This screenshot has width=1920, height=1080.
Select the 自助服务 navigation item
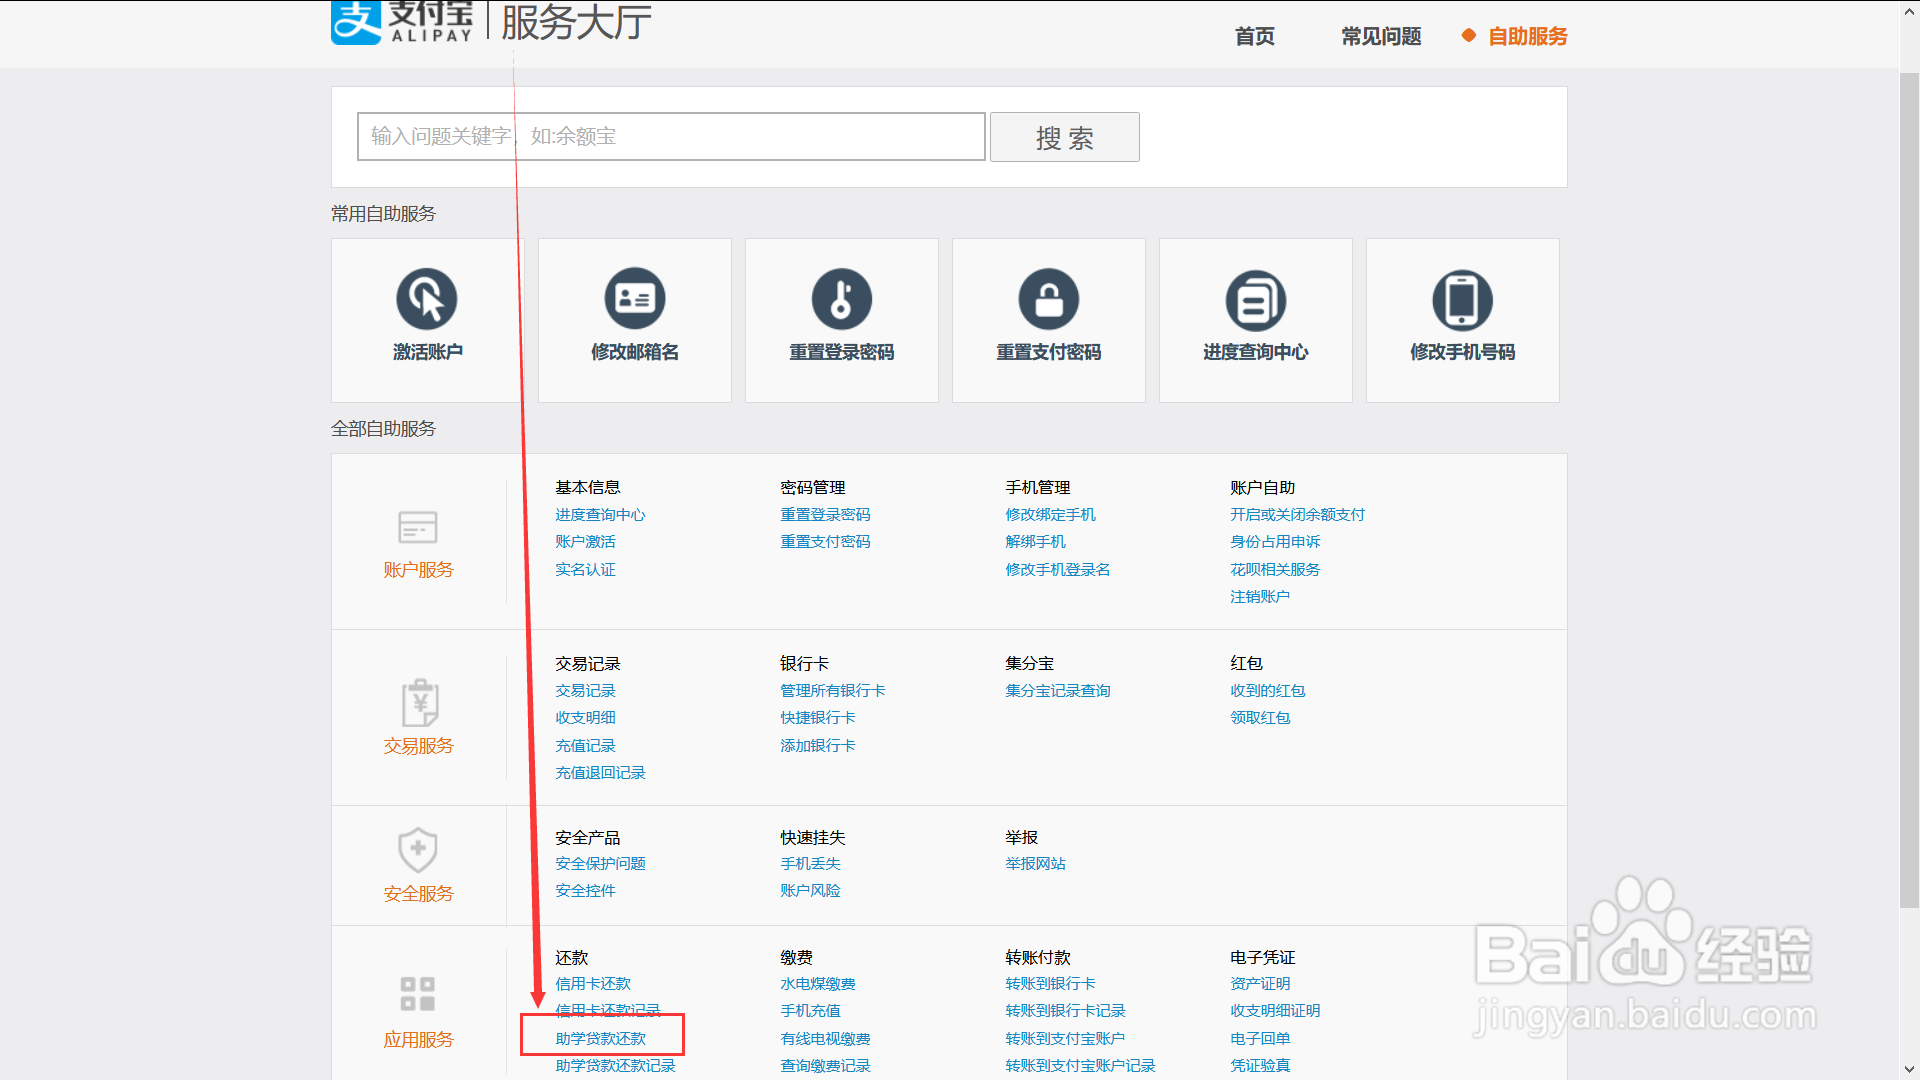[x=1526, y=36]
